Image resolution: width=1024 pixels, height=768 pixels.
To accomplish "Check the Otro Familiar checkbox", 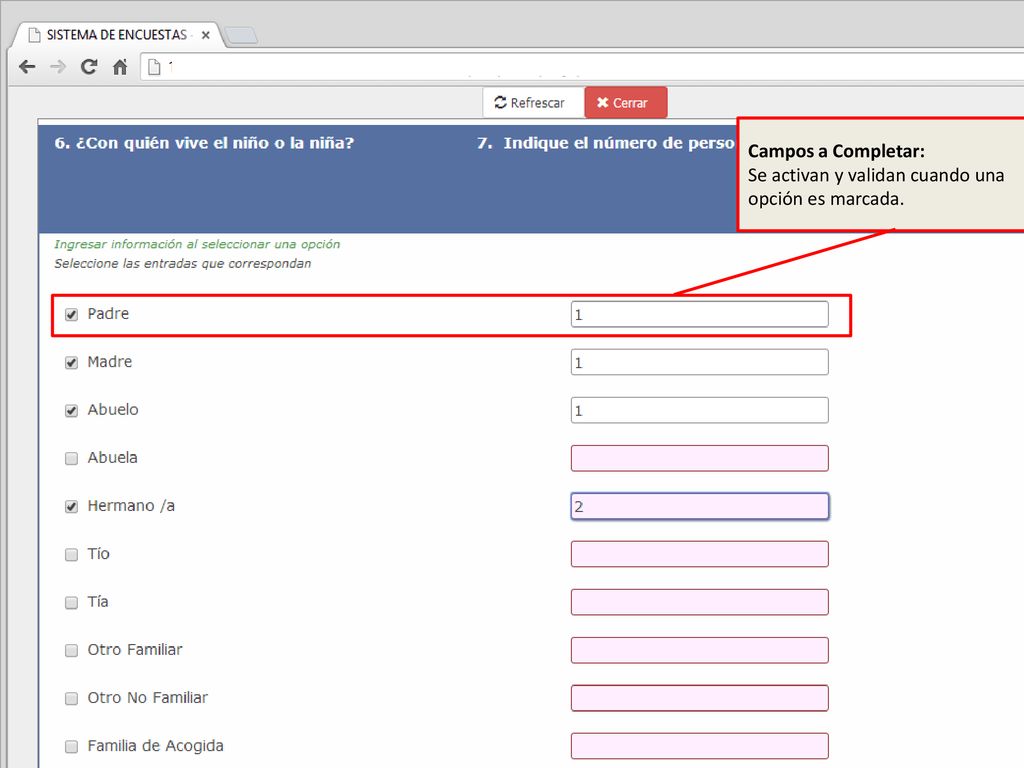I will pyautogui.click(x=72, y=650).
